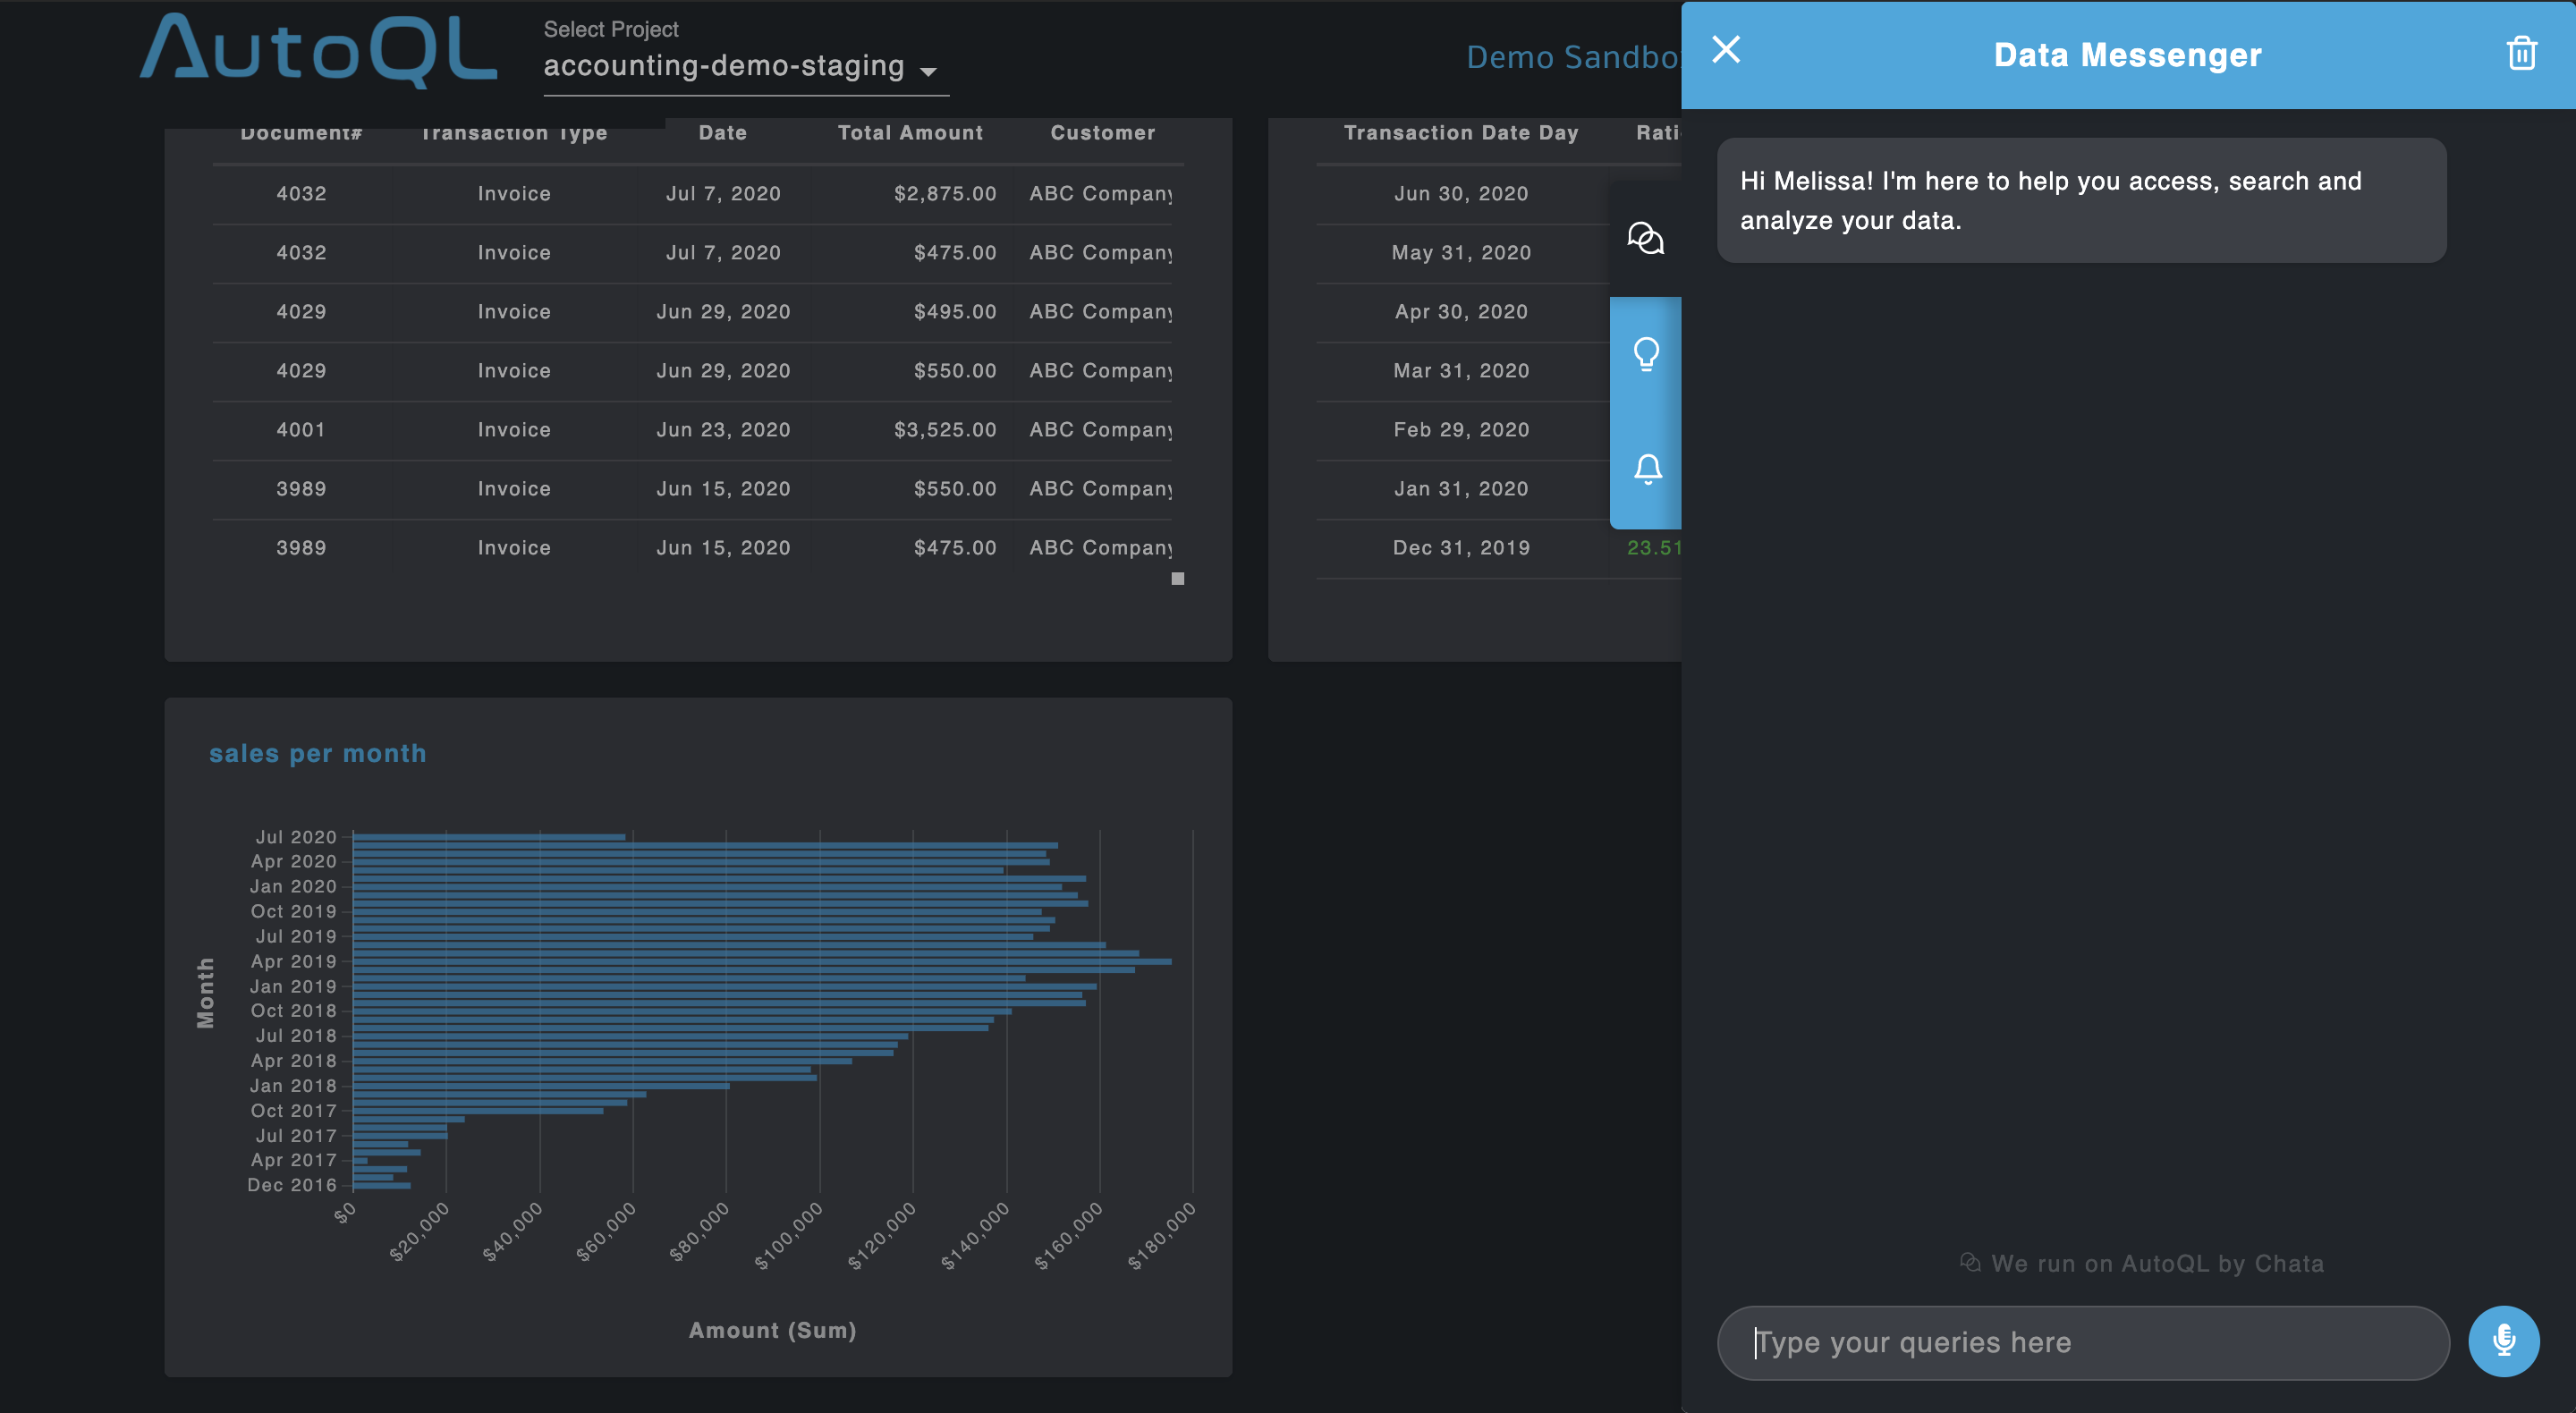Select the Jun 30, 2020 row
Screen dimensions: 2576x1413
tap(1461, 194)
